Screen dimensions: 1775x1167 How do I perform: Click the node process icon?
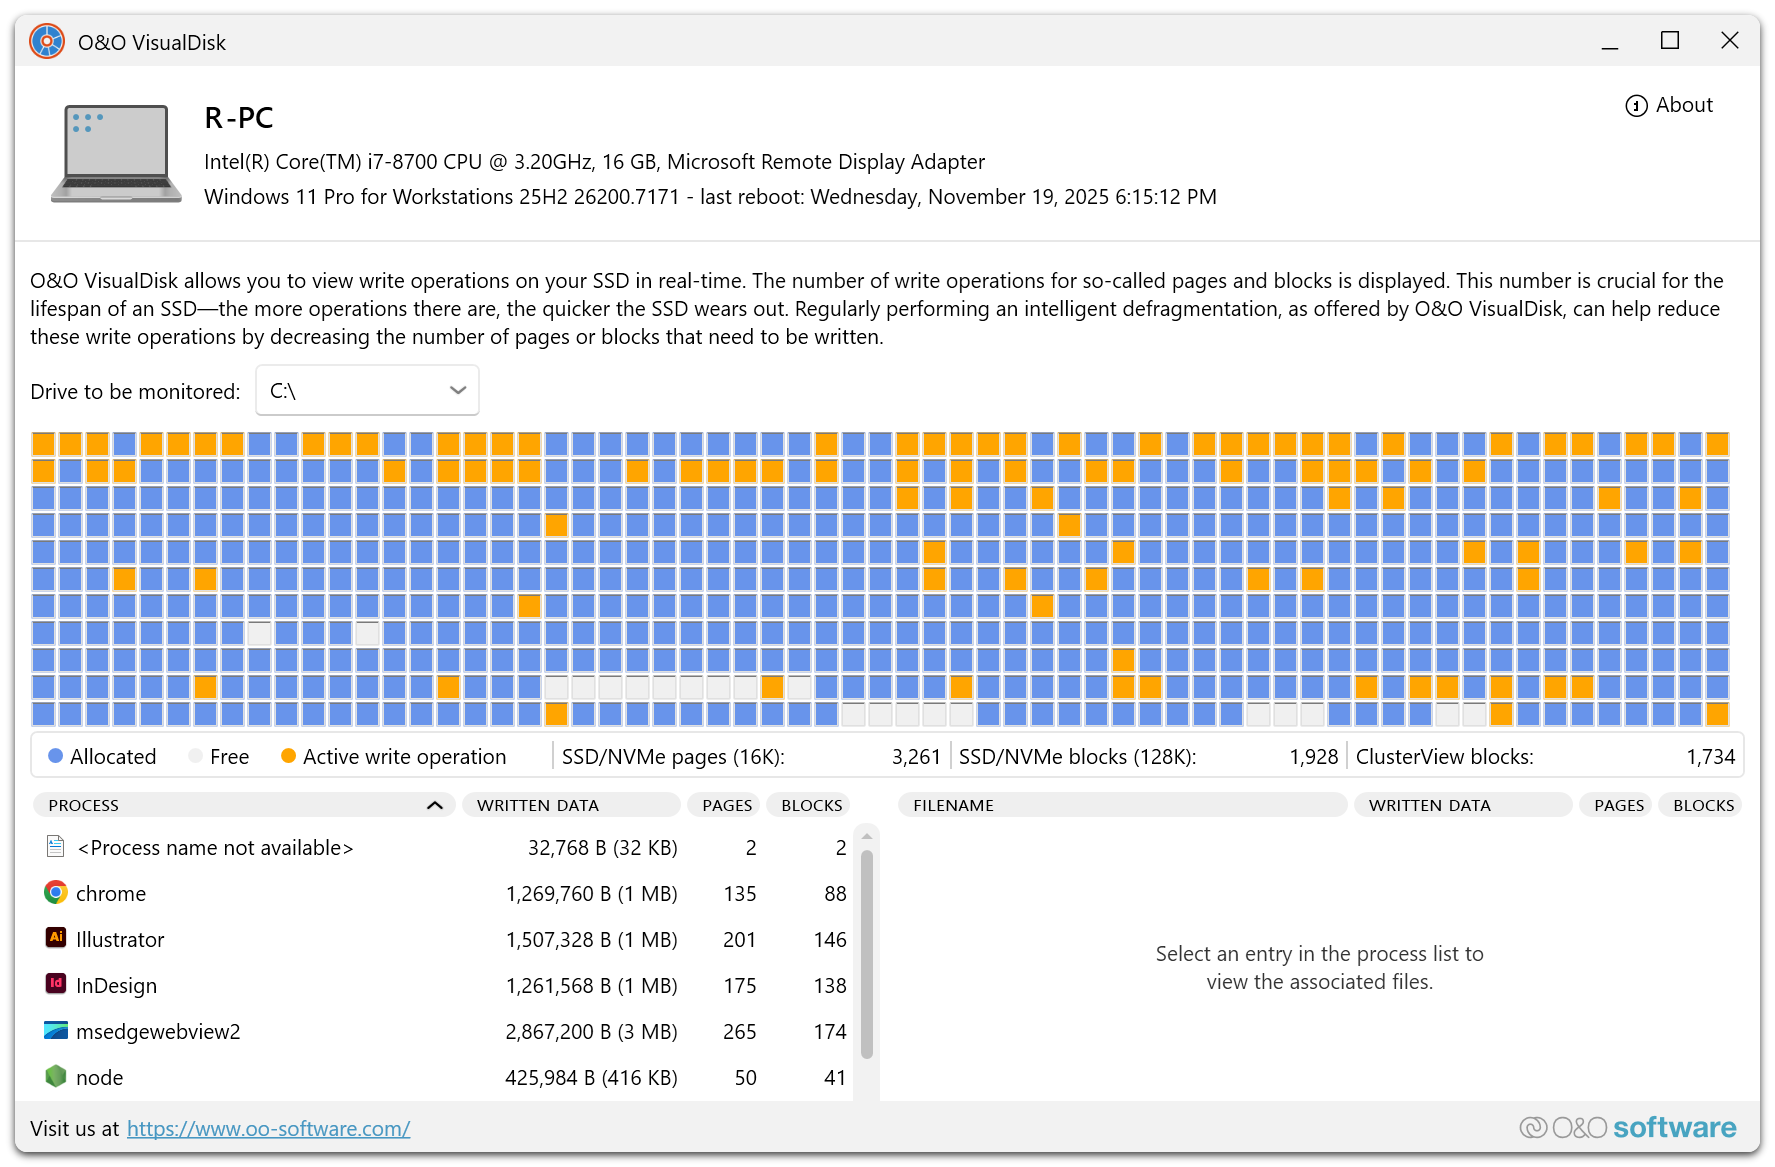(x=56, y=1076)
